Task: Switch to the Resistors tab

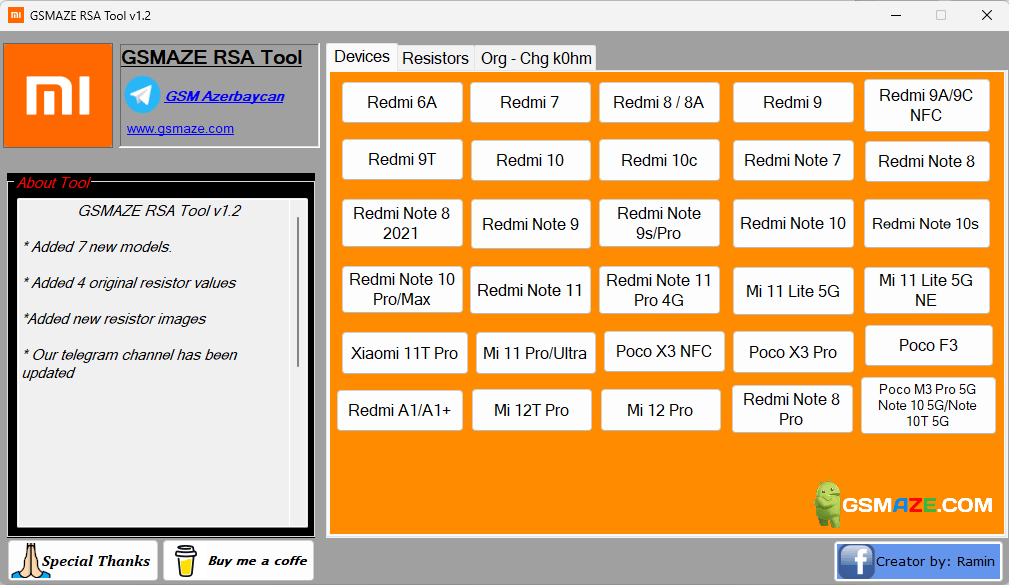Action: [x=435, y=58]
